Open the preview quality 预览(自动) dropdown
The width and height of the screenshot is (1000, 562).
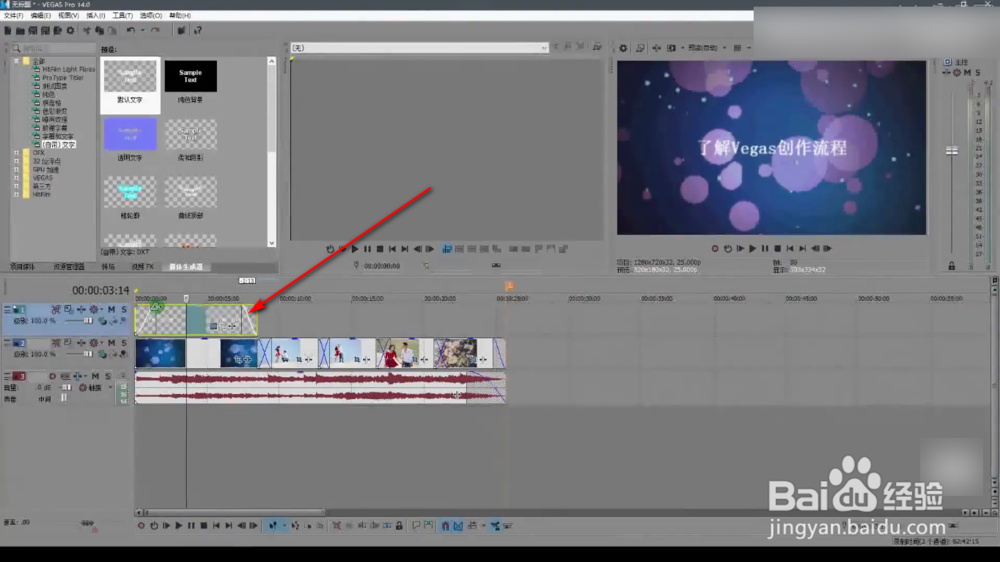[705, 48]
